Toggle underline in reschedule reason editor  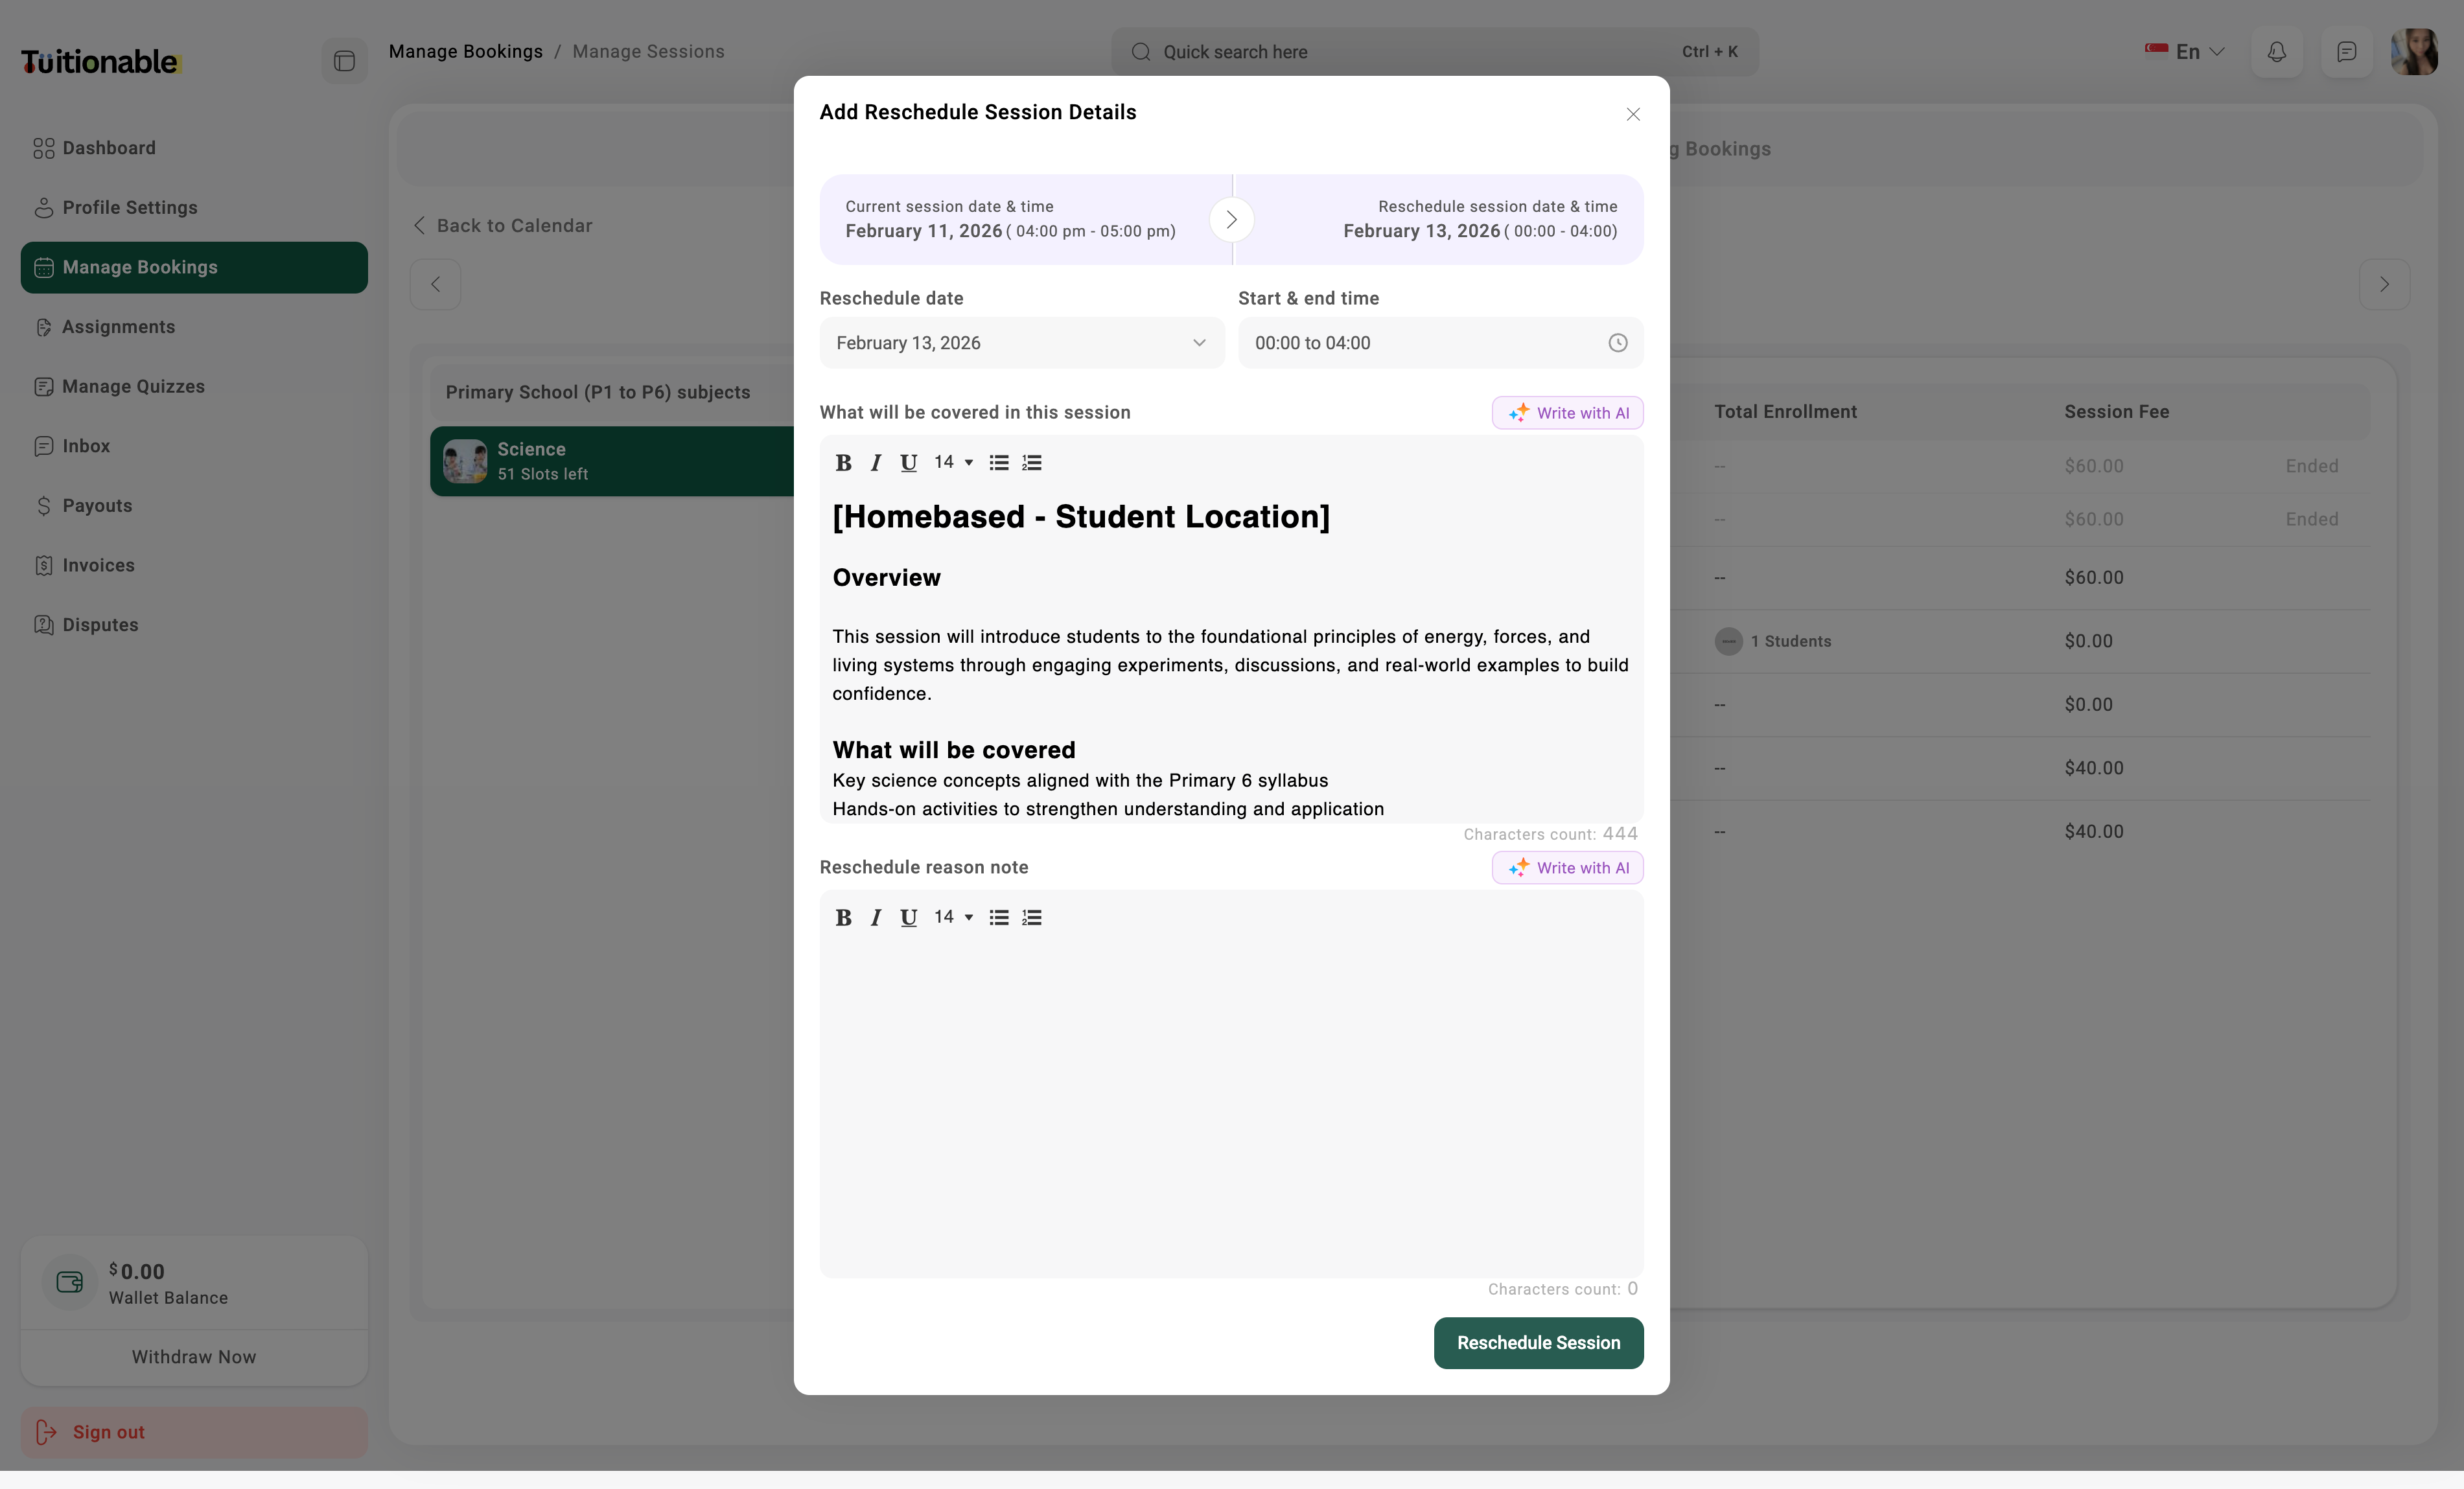(x=908, y=918)
